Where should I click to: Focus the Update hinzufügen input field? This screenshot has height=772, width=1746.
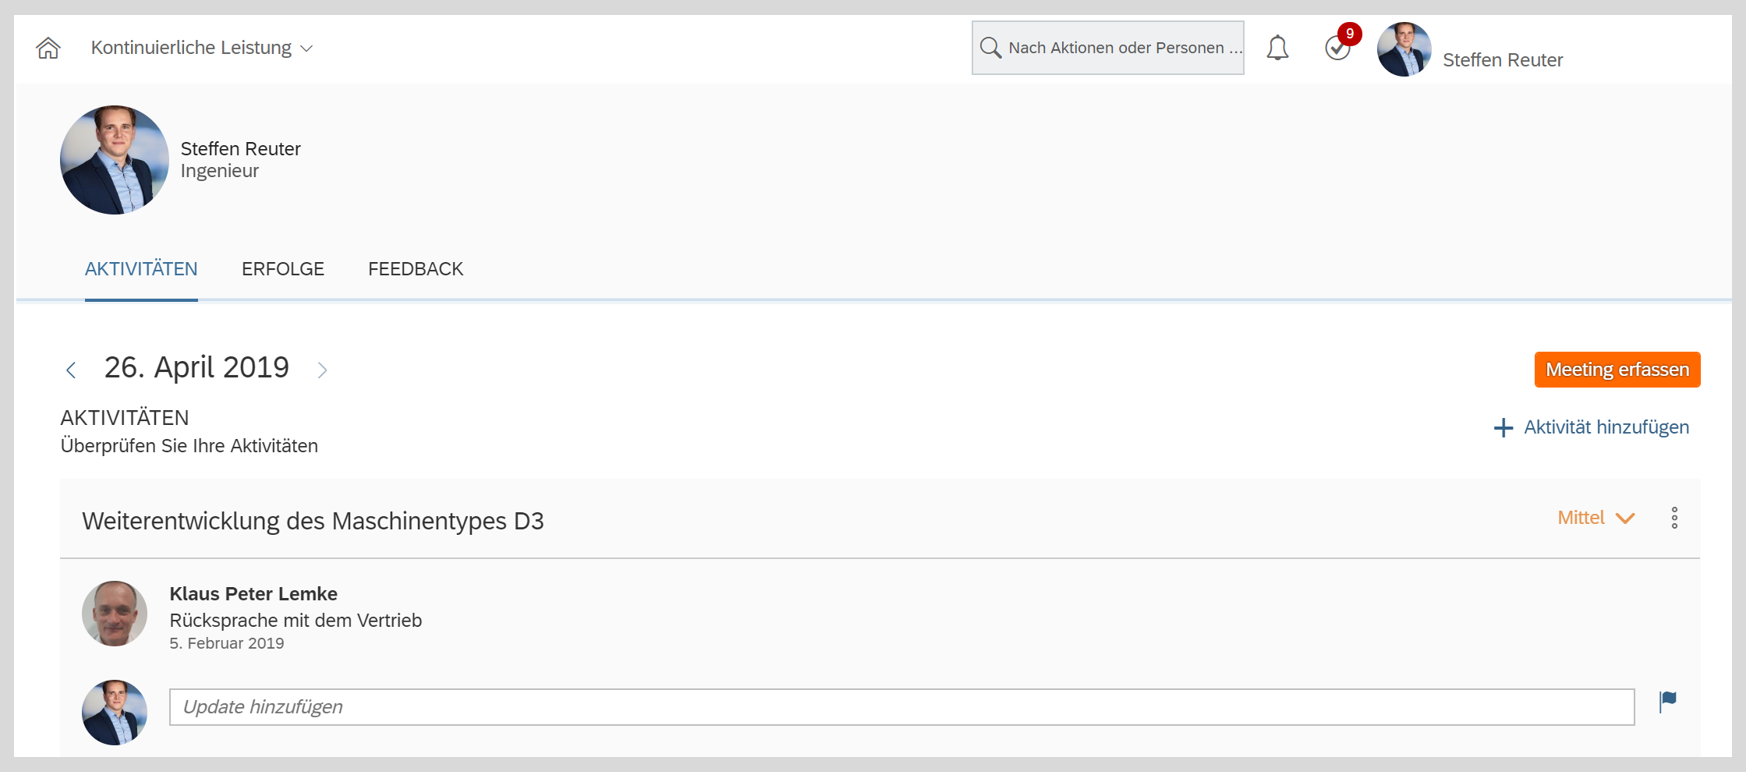(902, 707)
